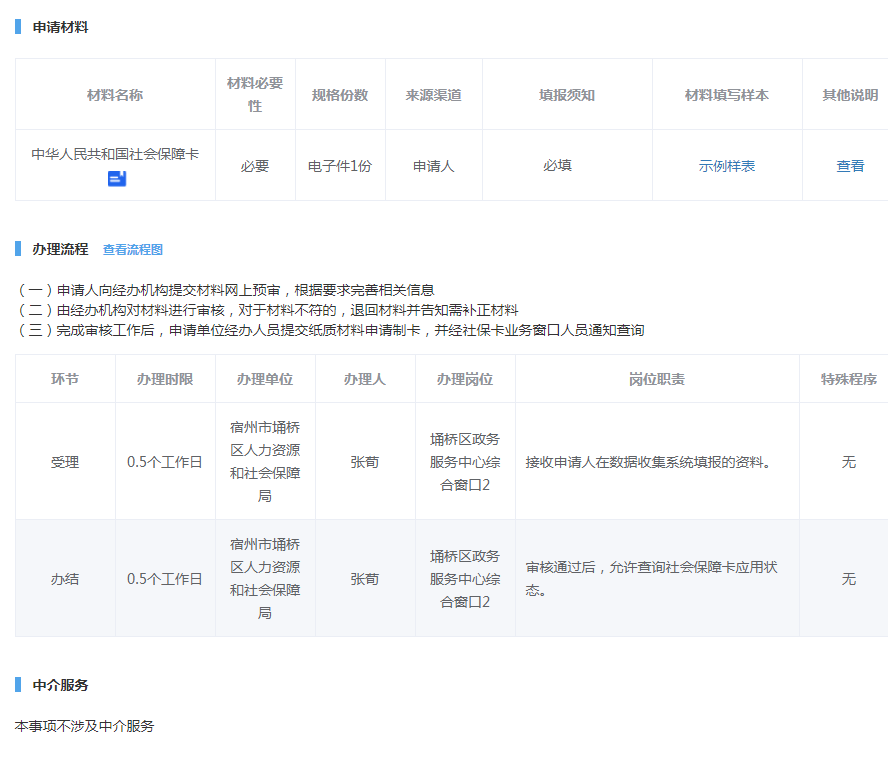Select the 材料必要性 column header
Viewport: 888px width, 781px height.
[255, 94]
